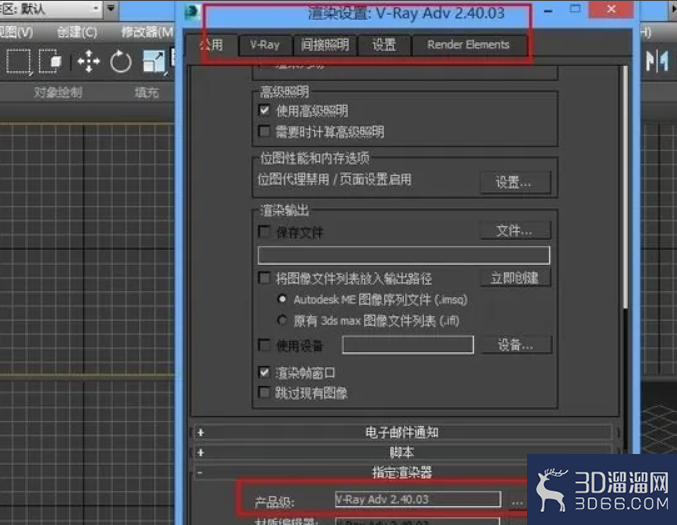Open the 修改器 menu
The image size is (677, 525).
(x=147, y=32)
